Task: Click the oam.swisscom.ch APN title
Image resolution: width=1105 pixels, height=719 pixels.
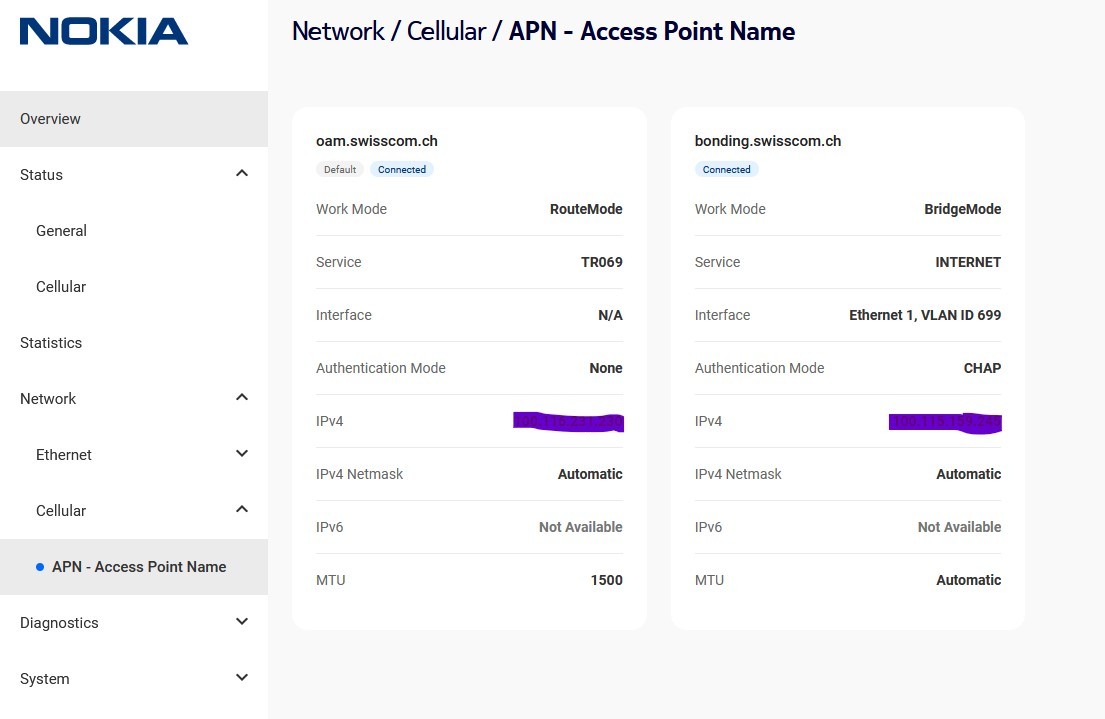Action: point(377,141)
